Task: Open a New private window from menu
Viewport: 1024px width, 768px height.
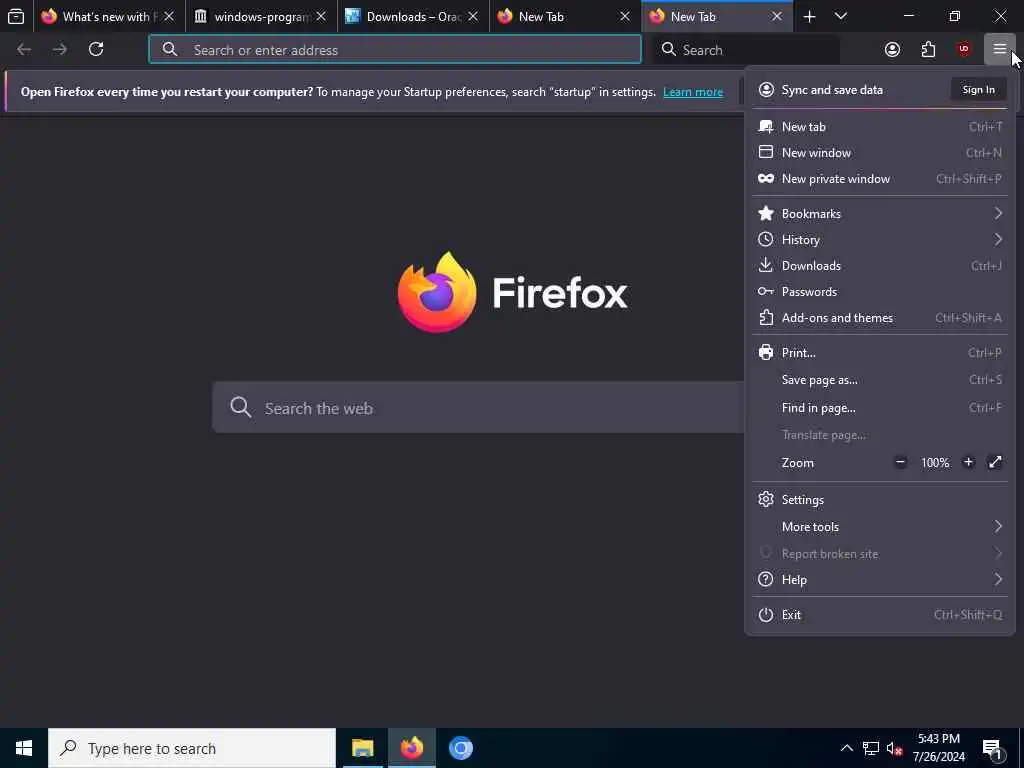Action: pyautogui.click(x=880, y=179)
